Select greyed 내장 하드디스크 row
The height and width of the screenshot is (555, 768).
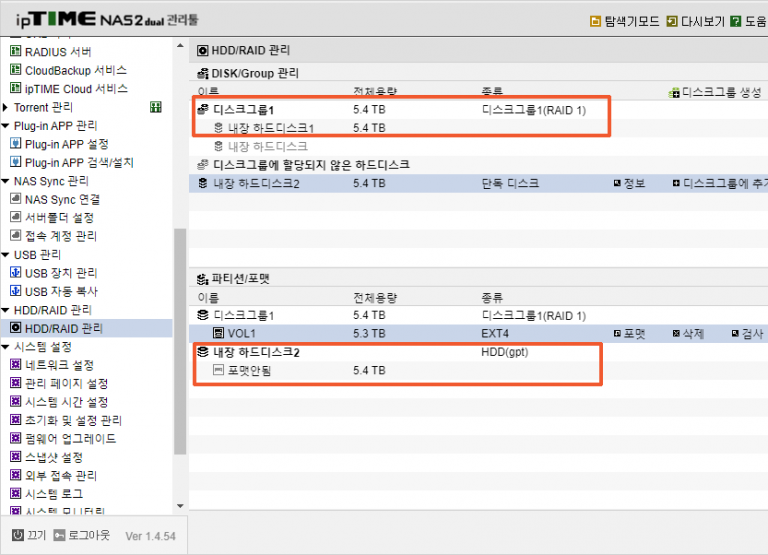(x=479, y=146)
